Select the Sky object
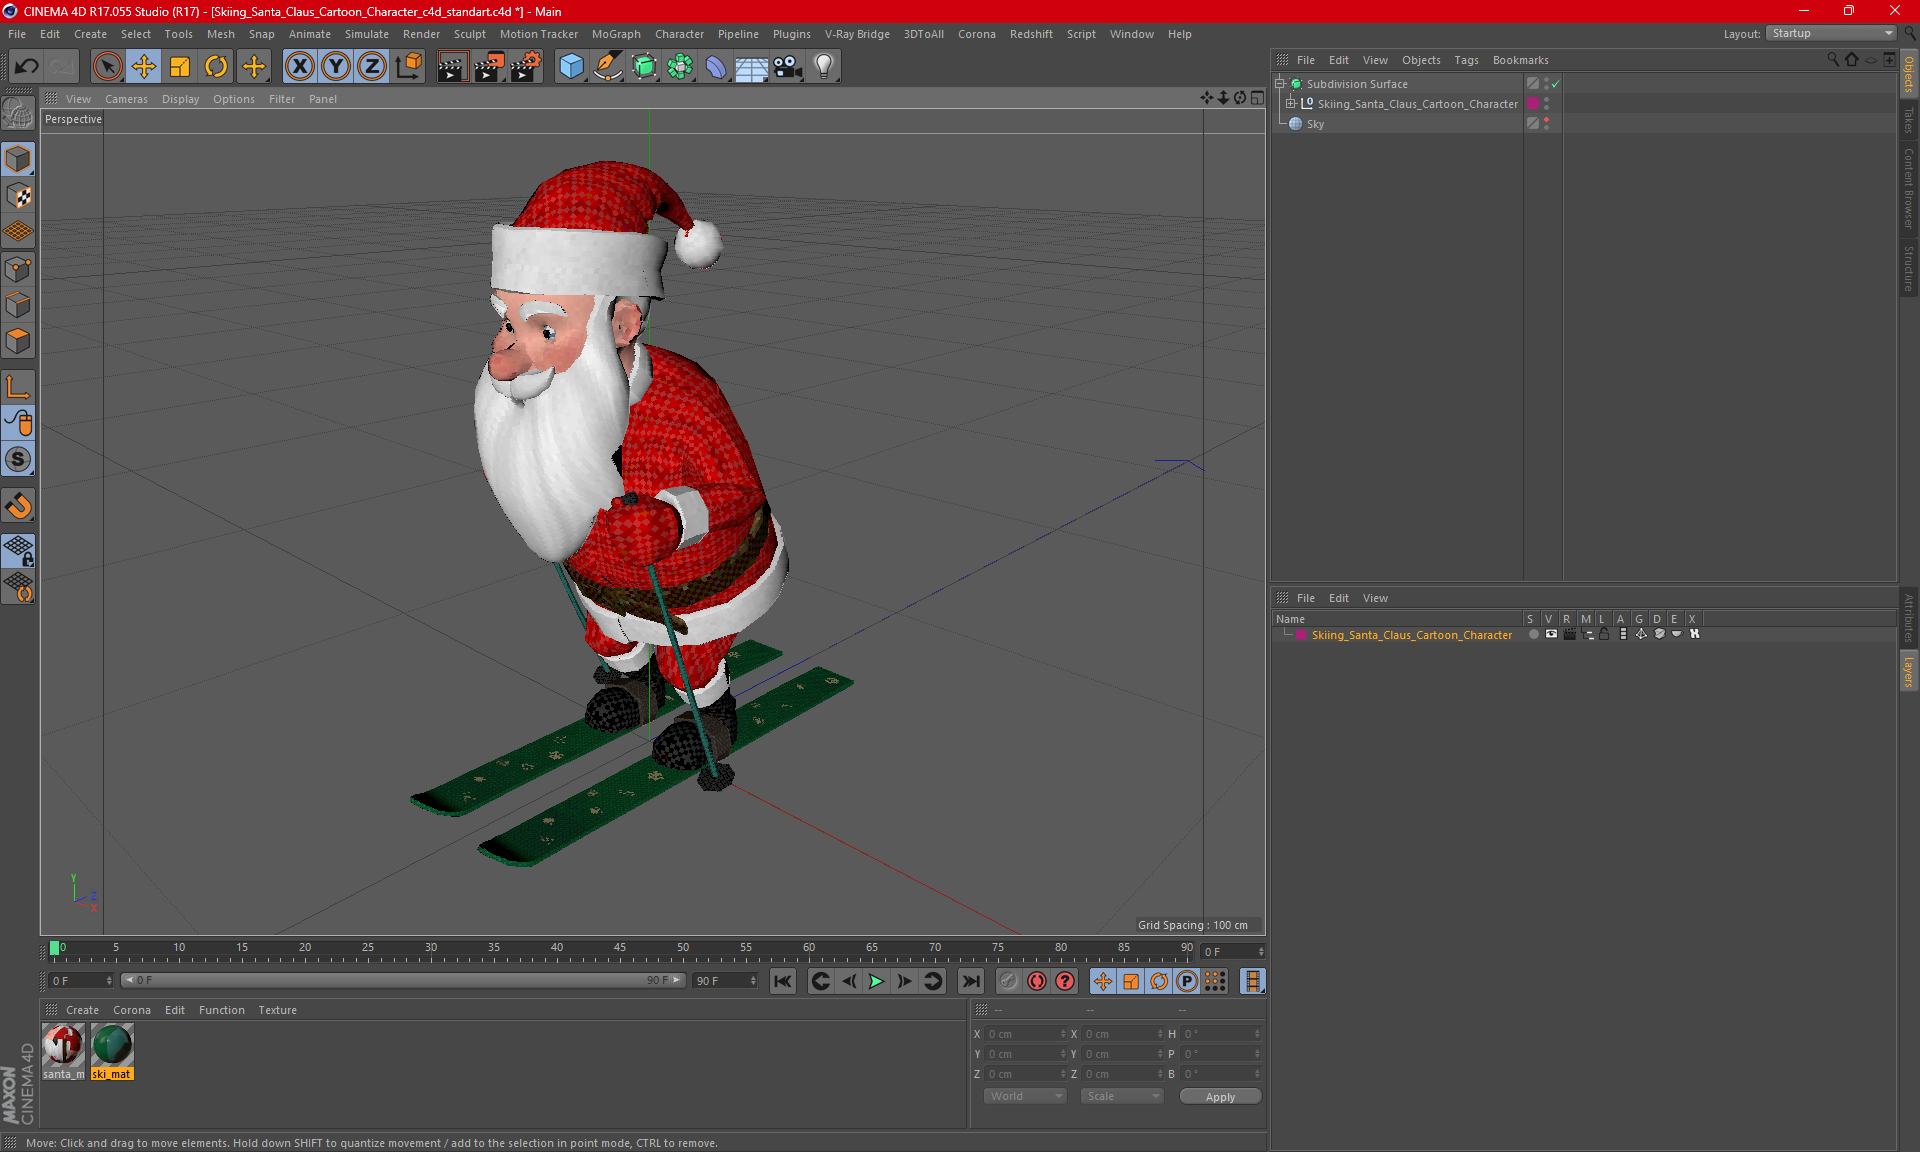Image resolution: width=1920 pixels, height=1152 pixels. pyautogui.click(x=1315, y=124)
